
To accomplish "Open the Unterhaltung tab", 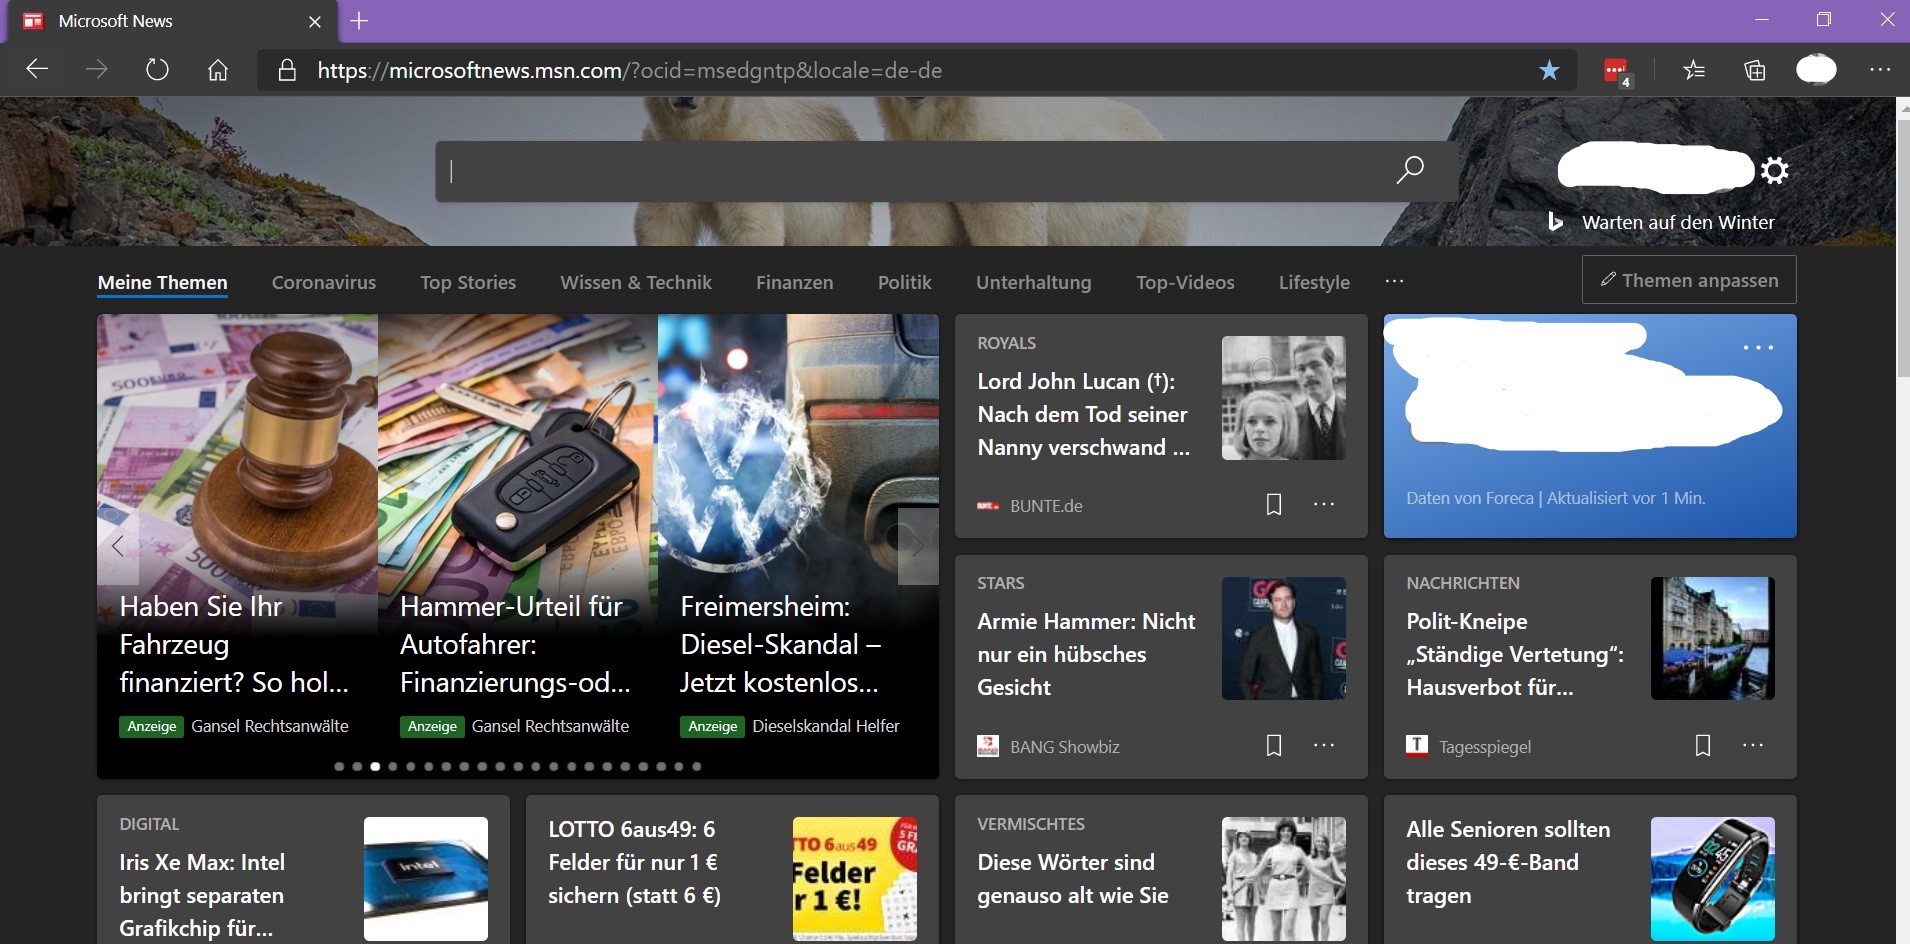I will (x=1033, y=282).
